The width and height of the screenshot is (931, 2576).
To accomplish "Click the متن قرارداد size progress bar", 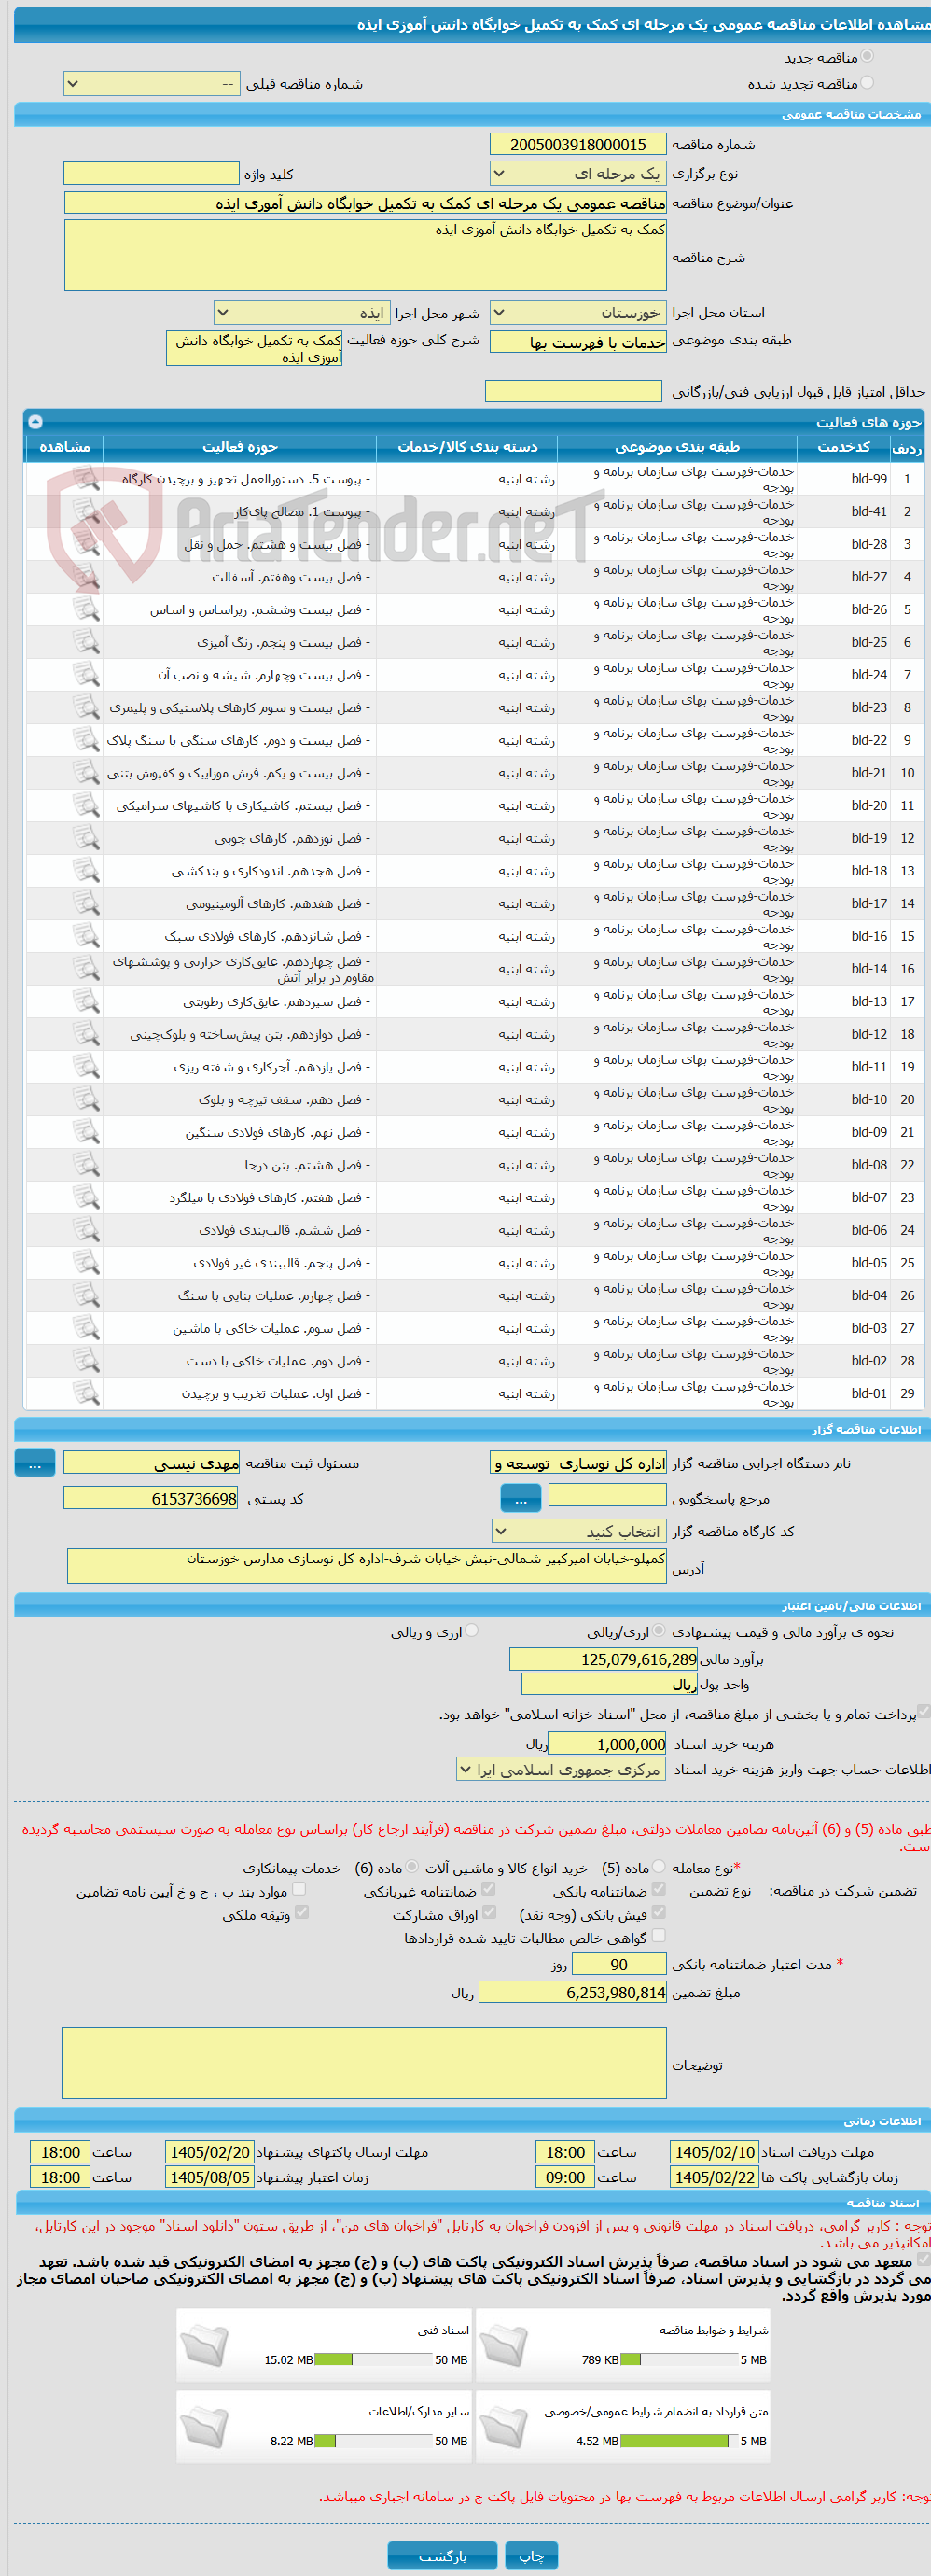I will (x=679, y=2441).
